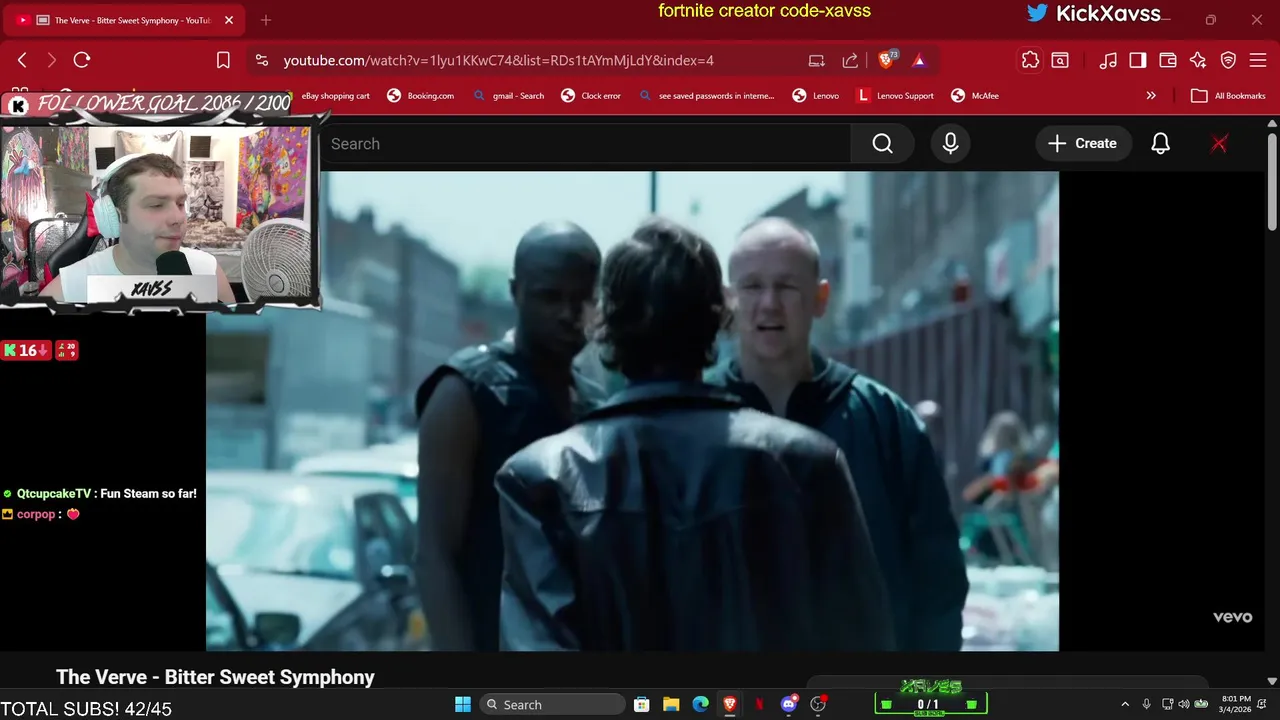Open the tab search icon in the toolbar
This screenshot has height=720, width=1280.
pos(1060,60)
